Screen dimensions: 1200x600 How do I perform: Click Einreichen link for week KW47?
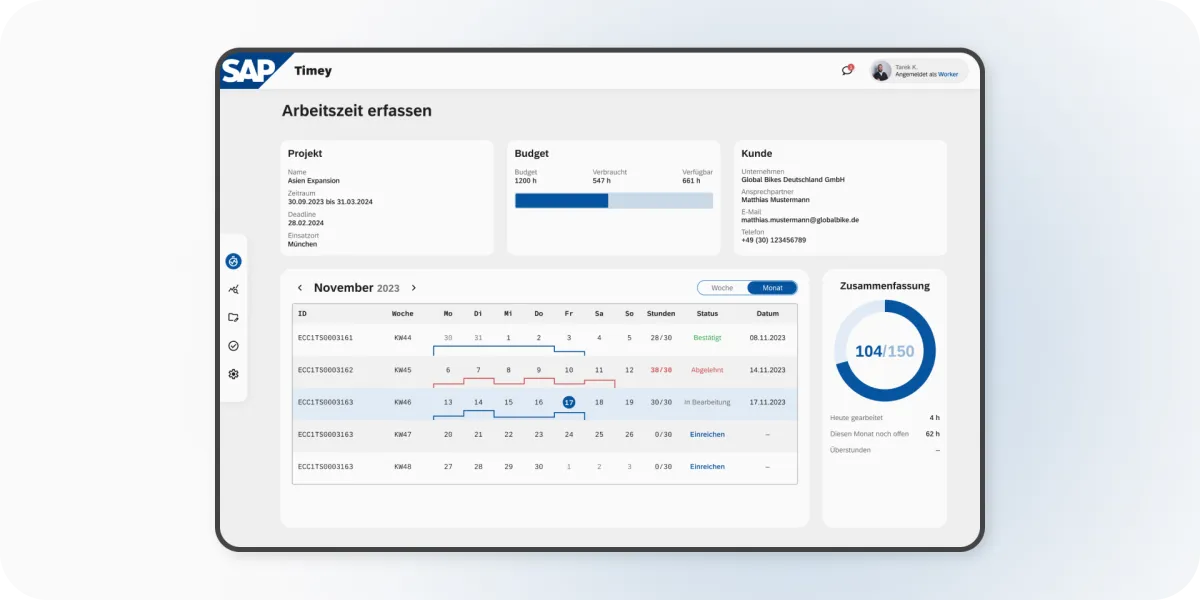click(x=707, y=434)
